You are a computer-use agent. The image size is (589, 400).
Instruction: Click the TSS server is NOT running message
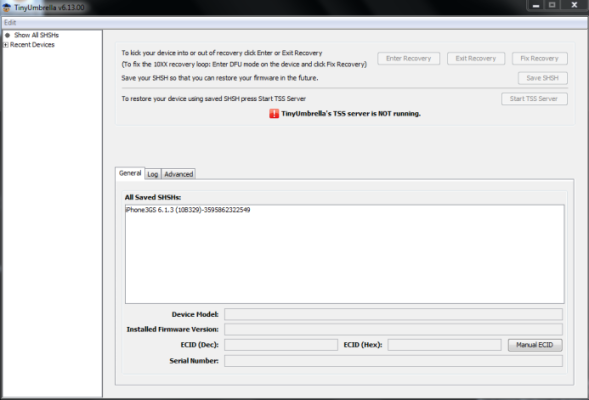click(x=351, y=113)
